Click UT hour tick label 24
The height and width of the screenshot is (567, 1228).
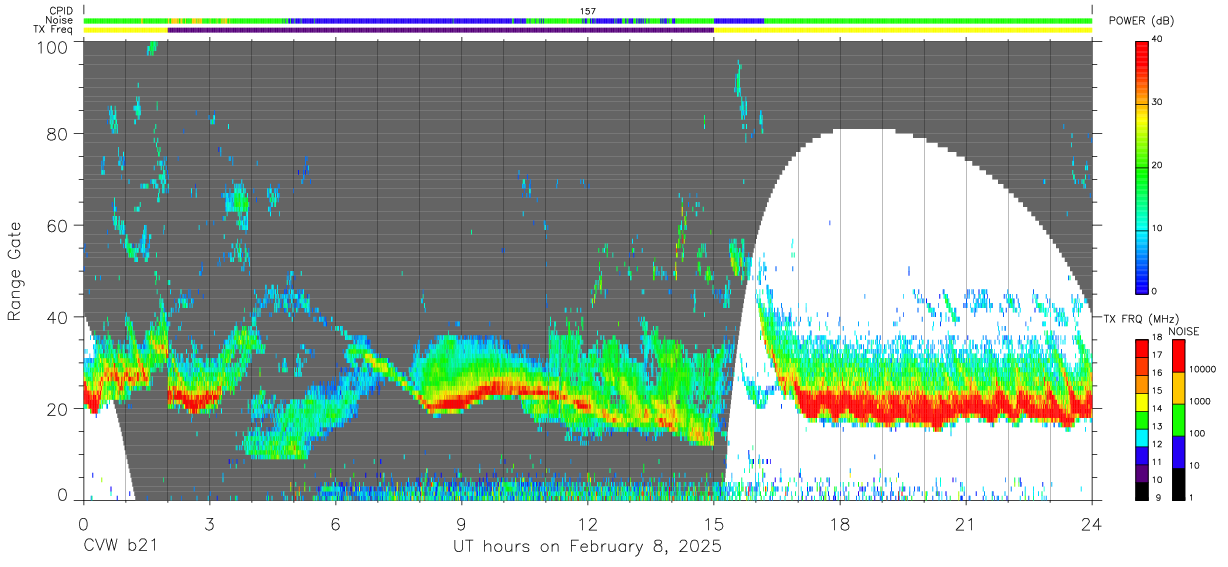[x=1091, y=524]
